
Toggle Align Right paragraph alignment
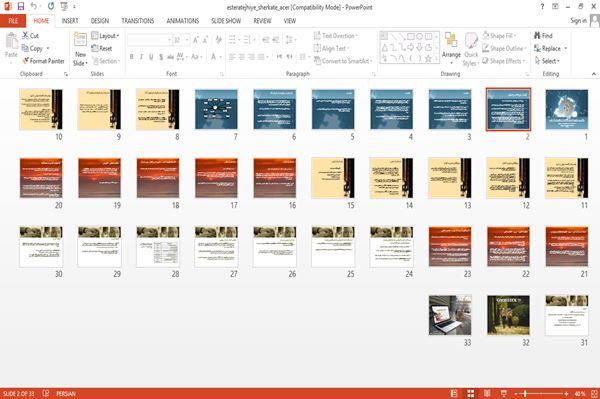click(x=251, y=57)
